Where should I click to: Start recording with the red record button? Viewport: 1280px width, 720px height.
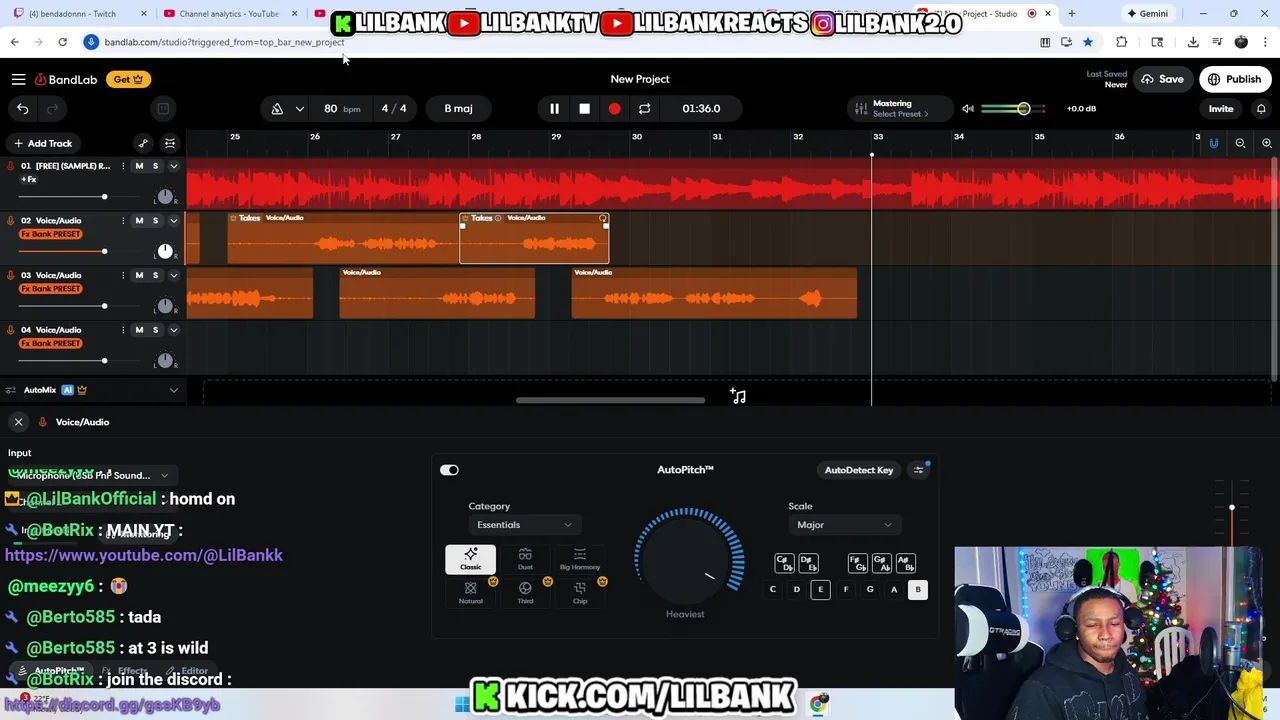tap(614, 108)
